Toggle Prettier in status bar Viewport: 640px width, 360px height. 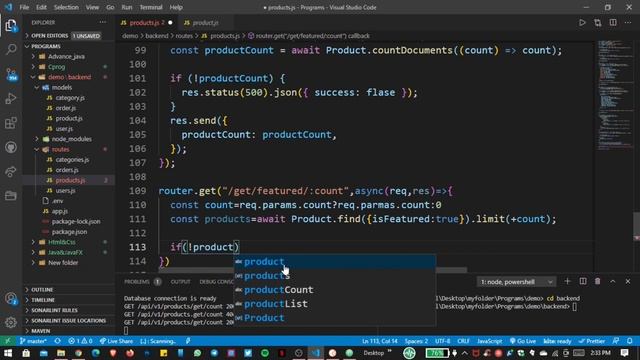pos(591,341)
